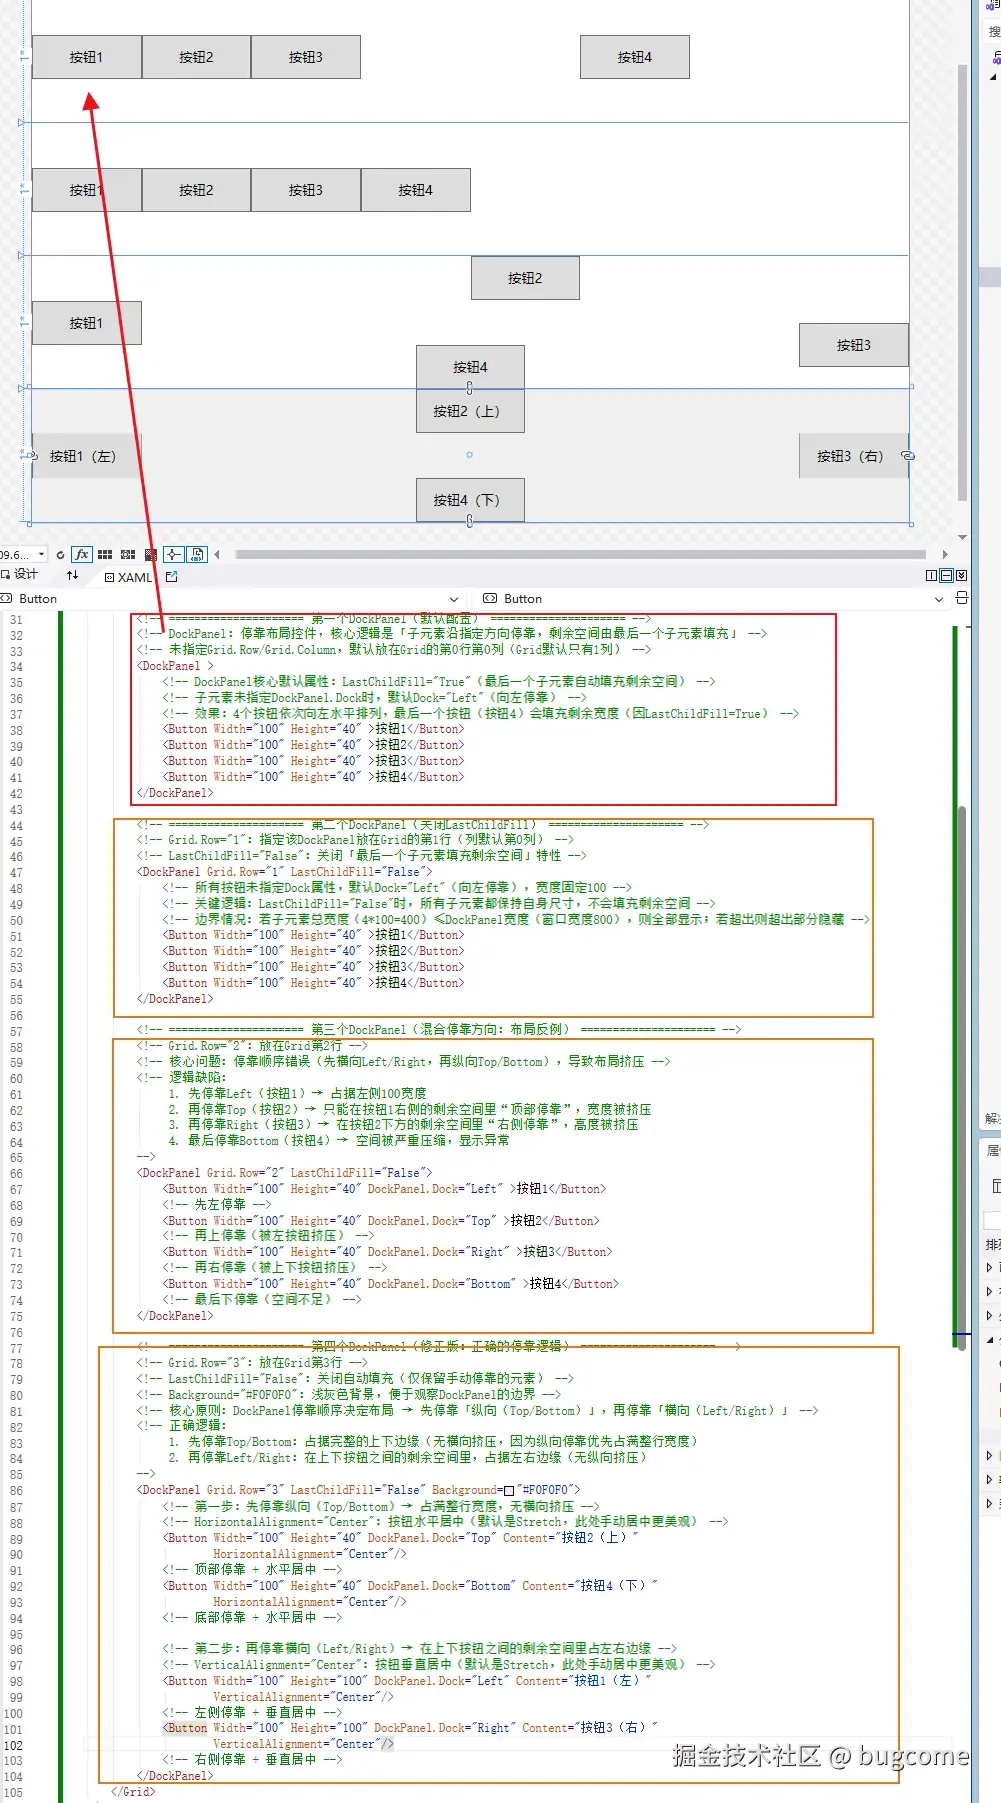Screen dimensions: 1001x1803
Task: Swap design and XAML panes arrows
Action: pos(72,575)
